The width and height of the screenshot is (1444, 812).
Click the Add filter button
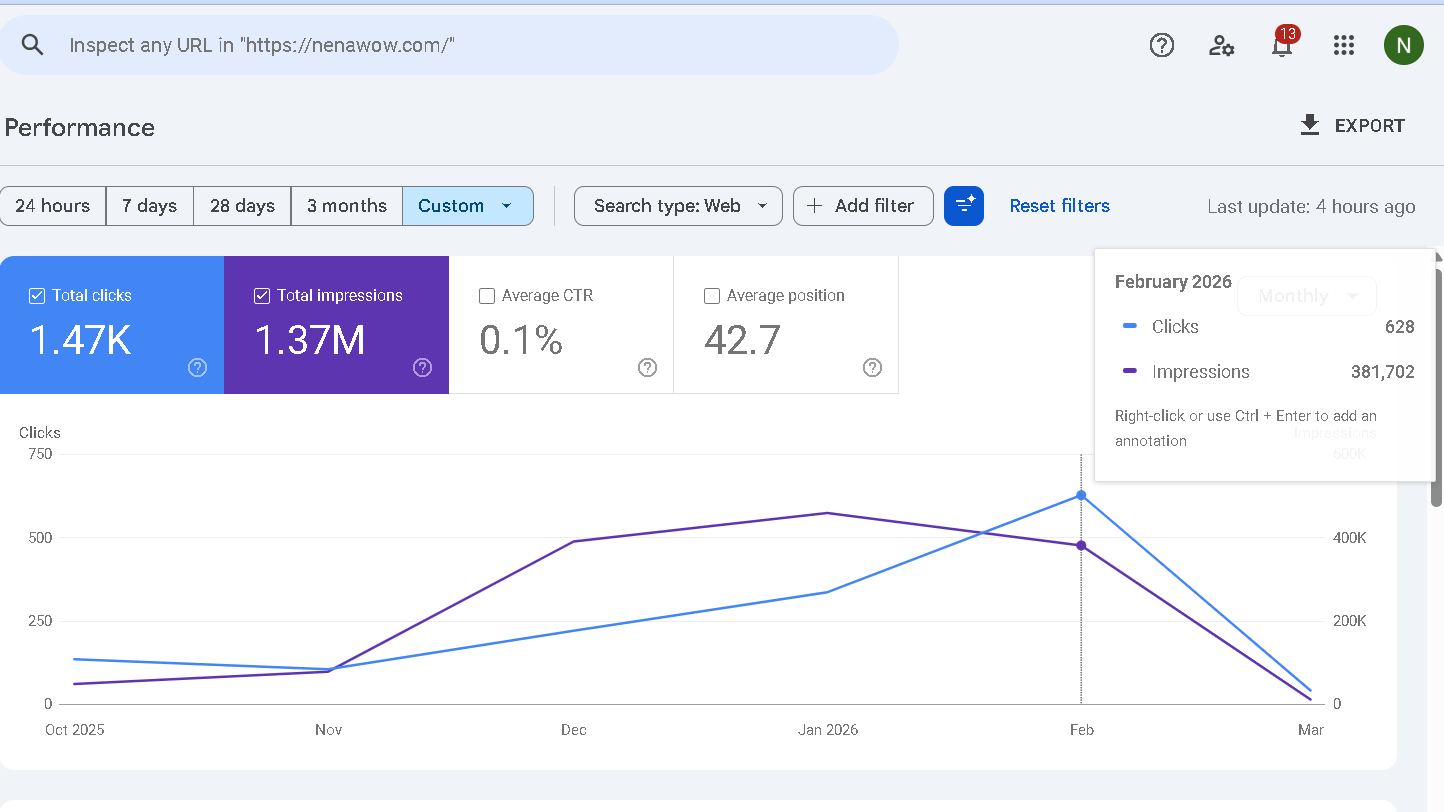862,206
